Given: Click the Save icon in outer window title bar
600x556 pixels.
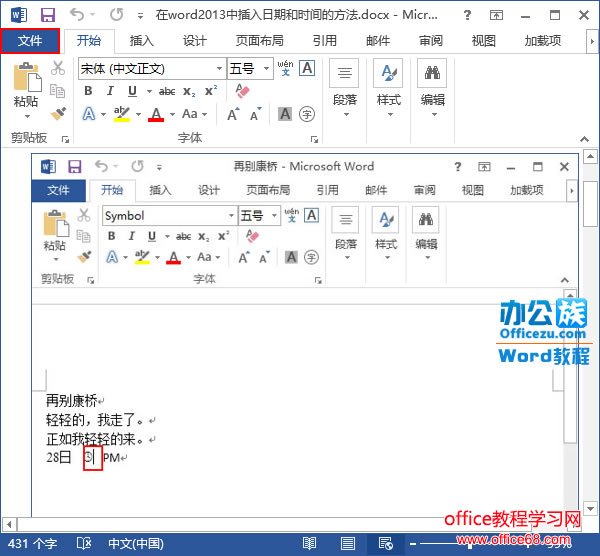Looking at the screenshot, I should (48, 15).
